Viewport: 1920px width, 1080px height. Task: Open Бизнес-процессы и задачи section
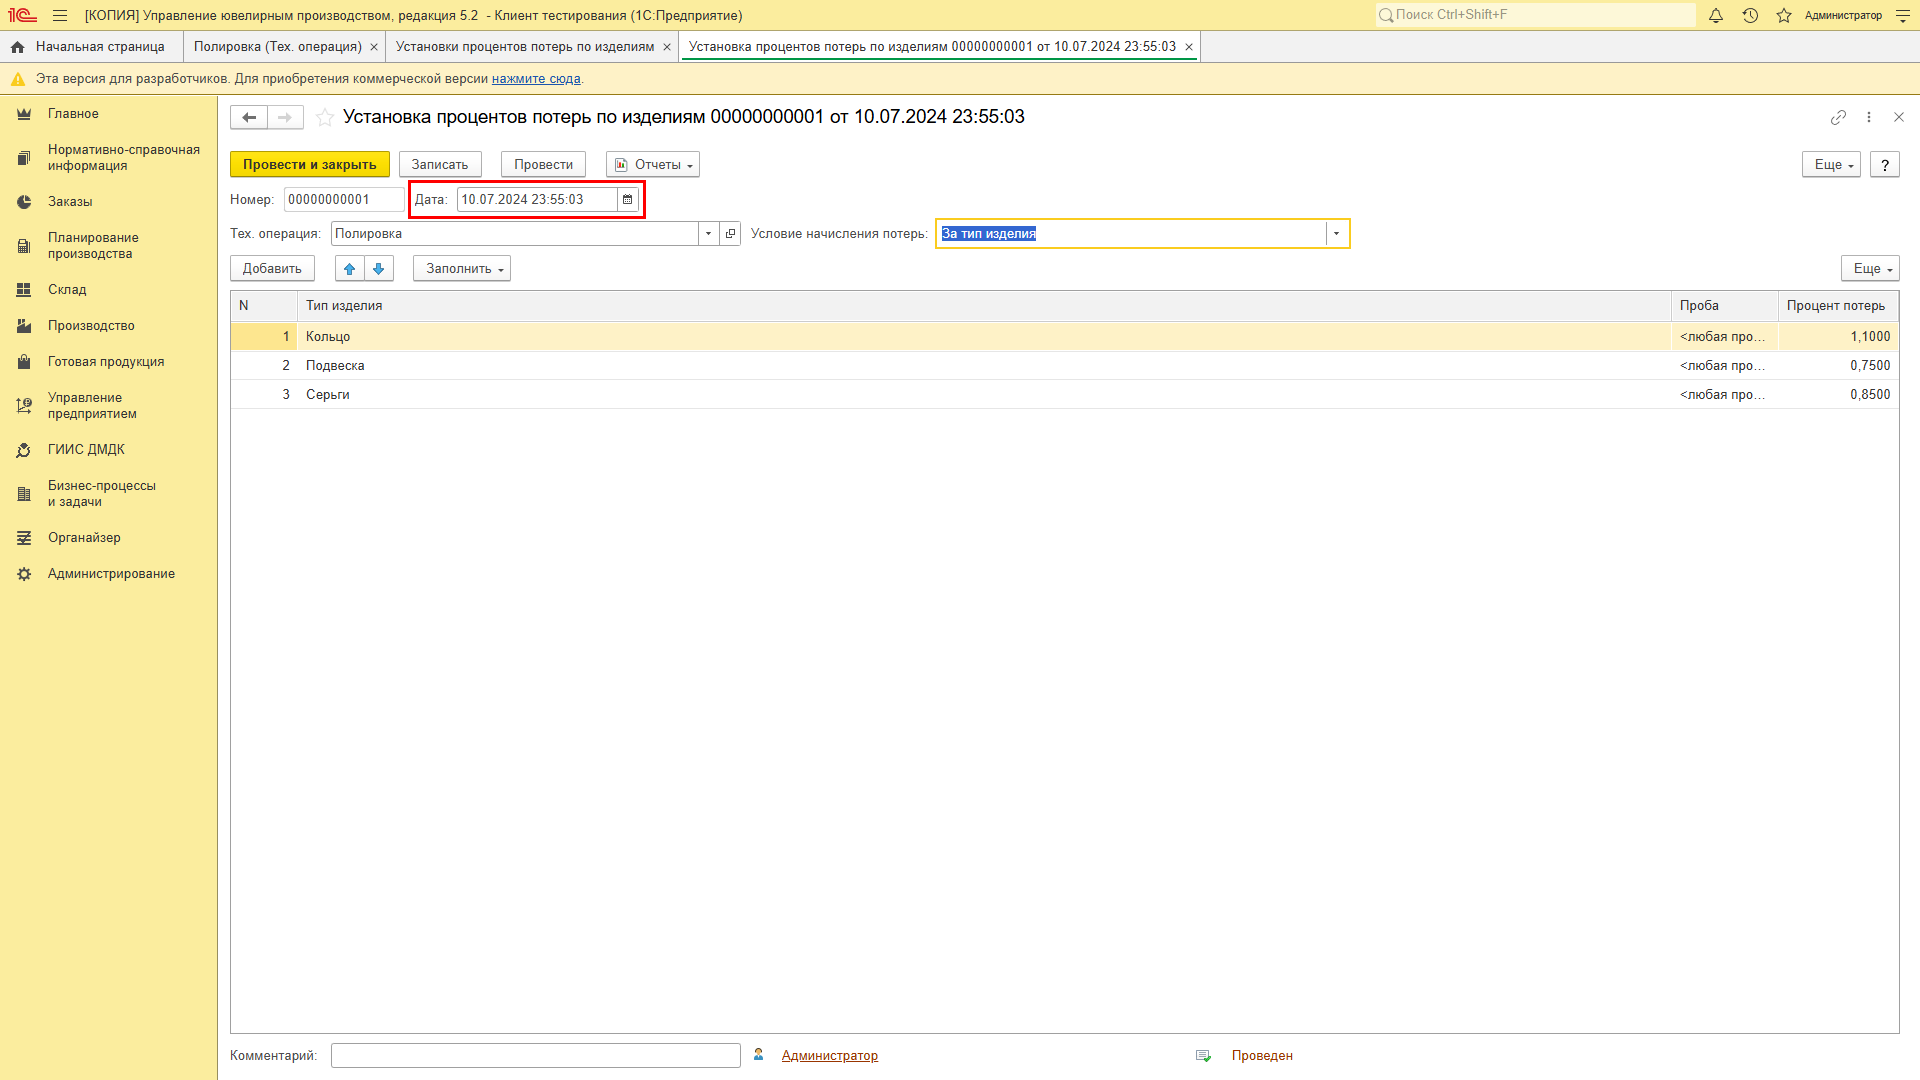tap(109, 494)
